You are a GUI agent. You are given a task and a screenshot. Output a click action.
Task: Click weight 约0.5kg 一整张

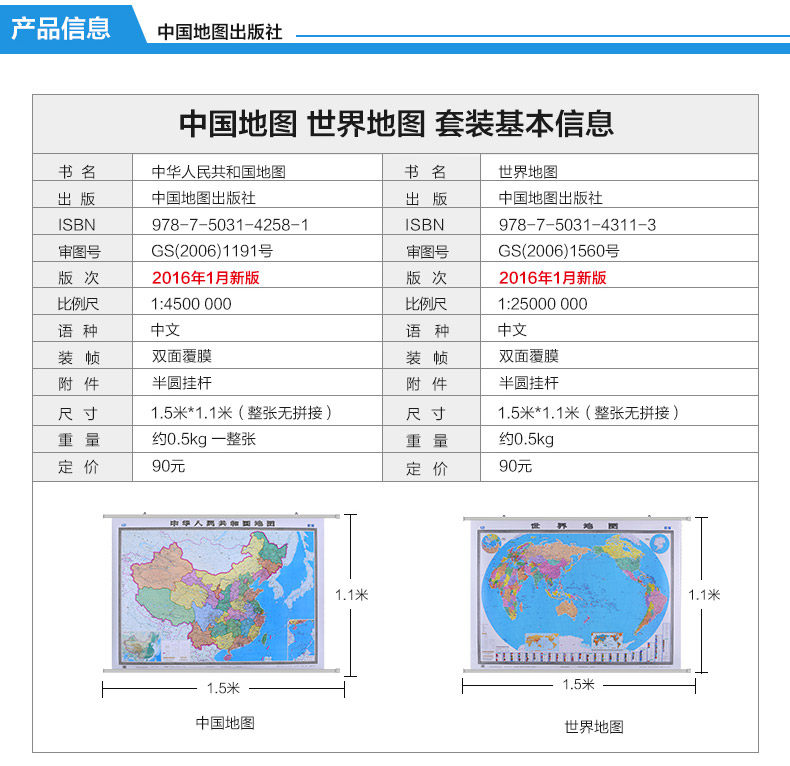204,439
